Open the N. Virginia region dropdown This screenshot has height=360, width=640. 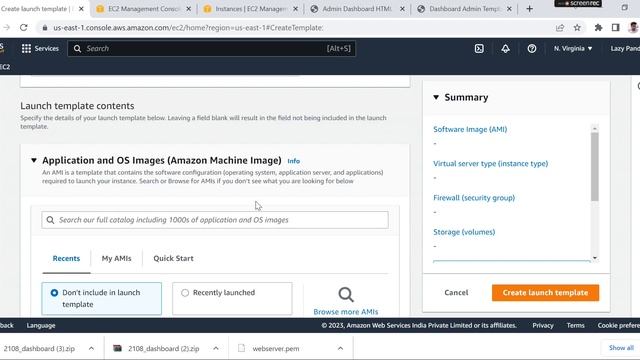[573, 49]
